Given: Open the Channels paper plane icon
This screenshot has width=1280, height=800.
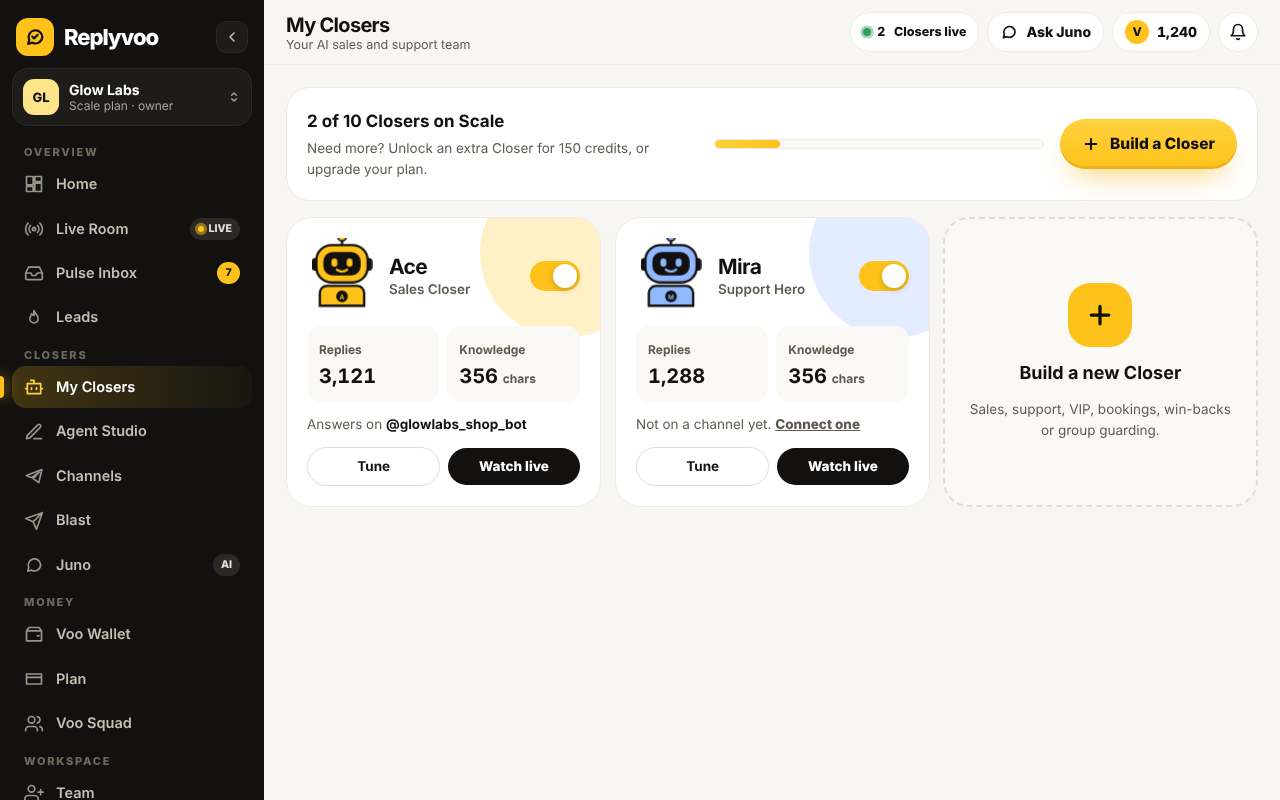Looking at the screenshot, I should coord(34,476).
